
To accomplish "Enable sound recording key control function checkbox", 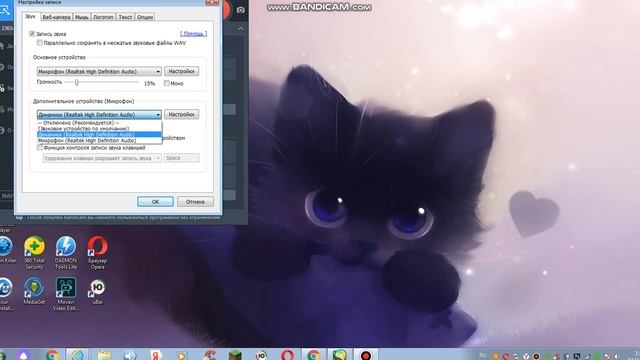I will click(40, 147).
